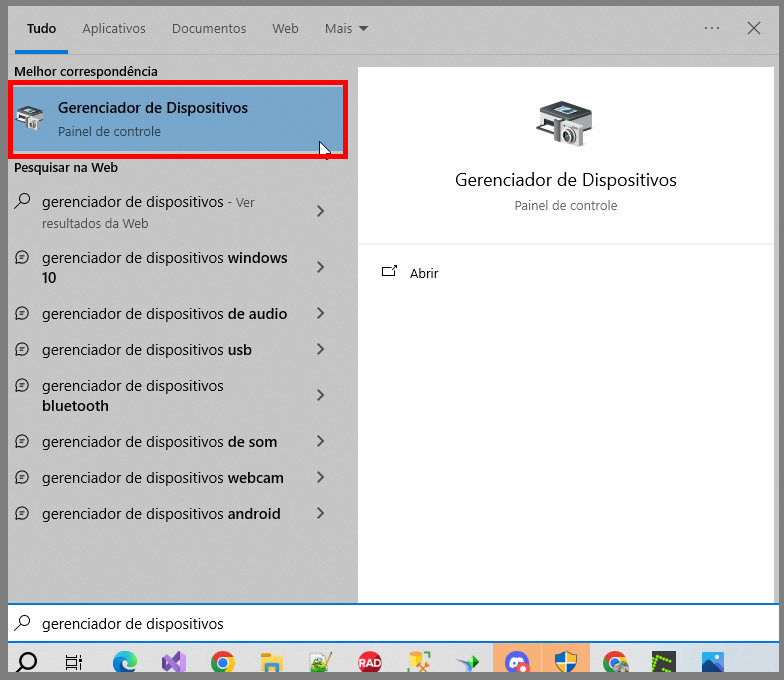Expand arrow for 'gerenciador de dispositivos webcam'
The image size is (784, 680).
pyautogui.click(x=320, y=477)
